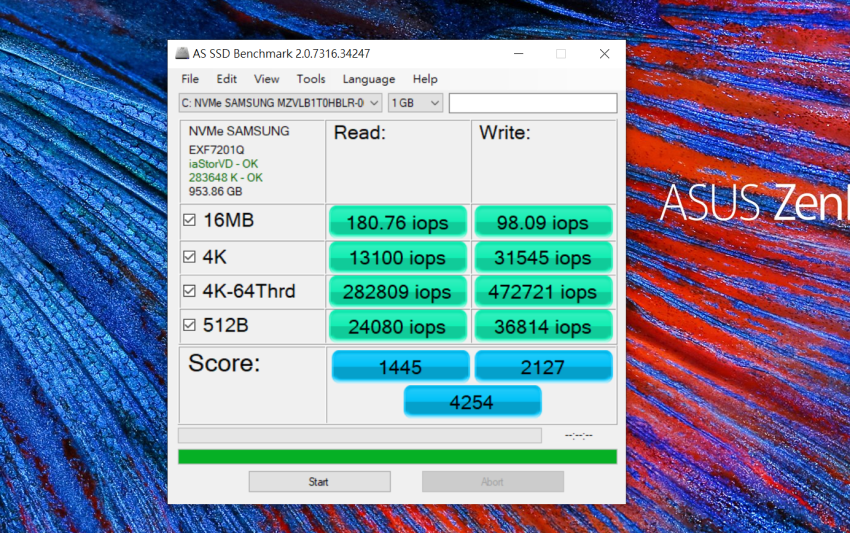This screenshot has height=533, width=850.
Task: Open the Help menu
Action: [425, 79]
